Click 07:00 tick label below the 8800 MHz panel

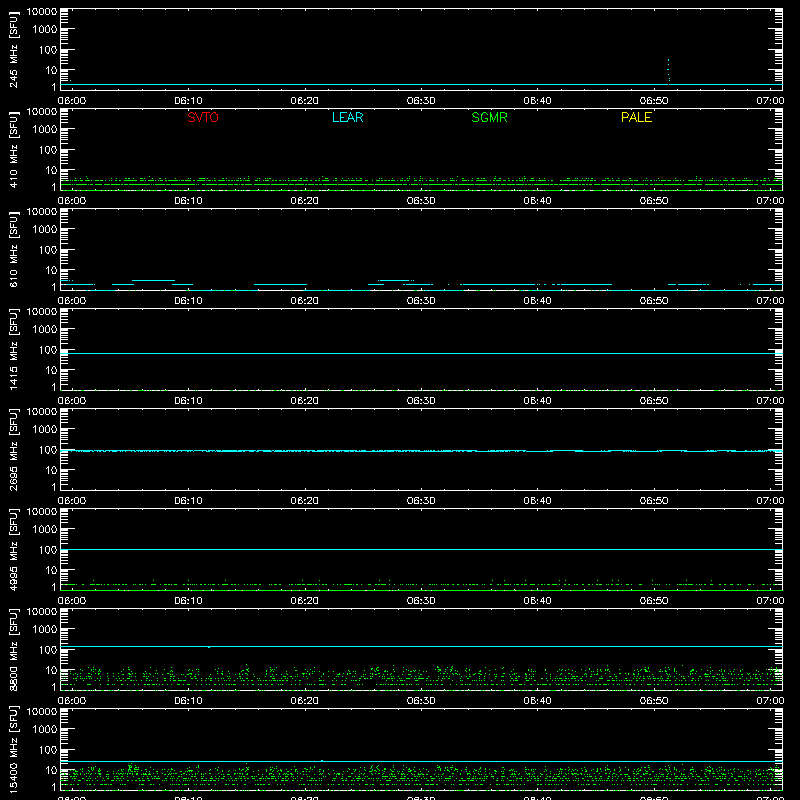click(x=770, y=701)
